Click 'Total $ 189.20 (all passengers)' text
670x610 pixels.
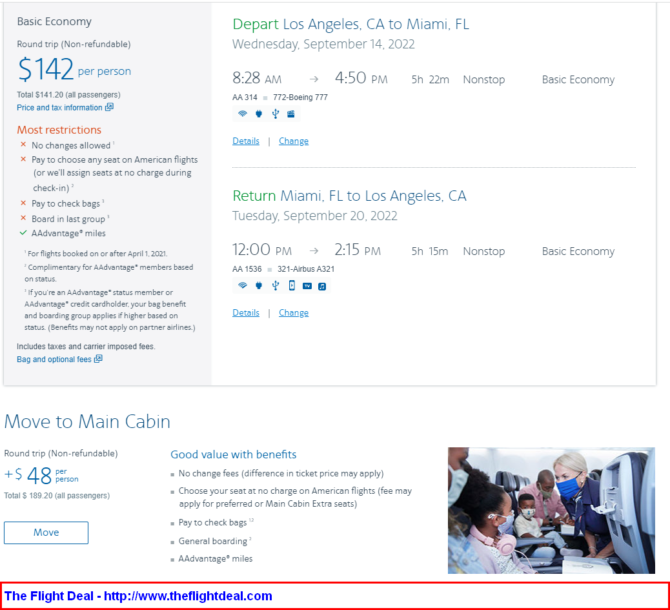click(57, 496)
